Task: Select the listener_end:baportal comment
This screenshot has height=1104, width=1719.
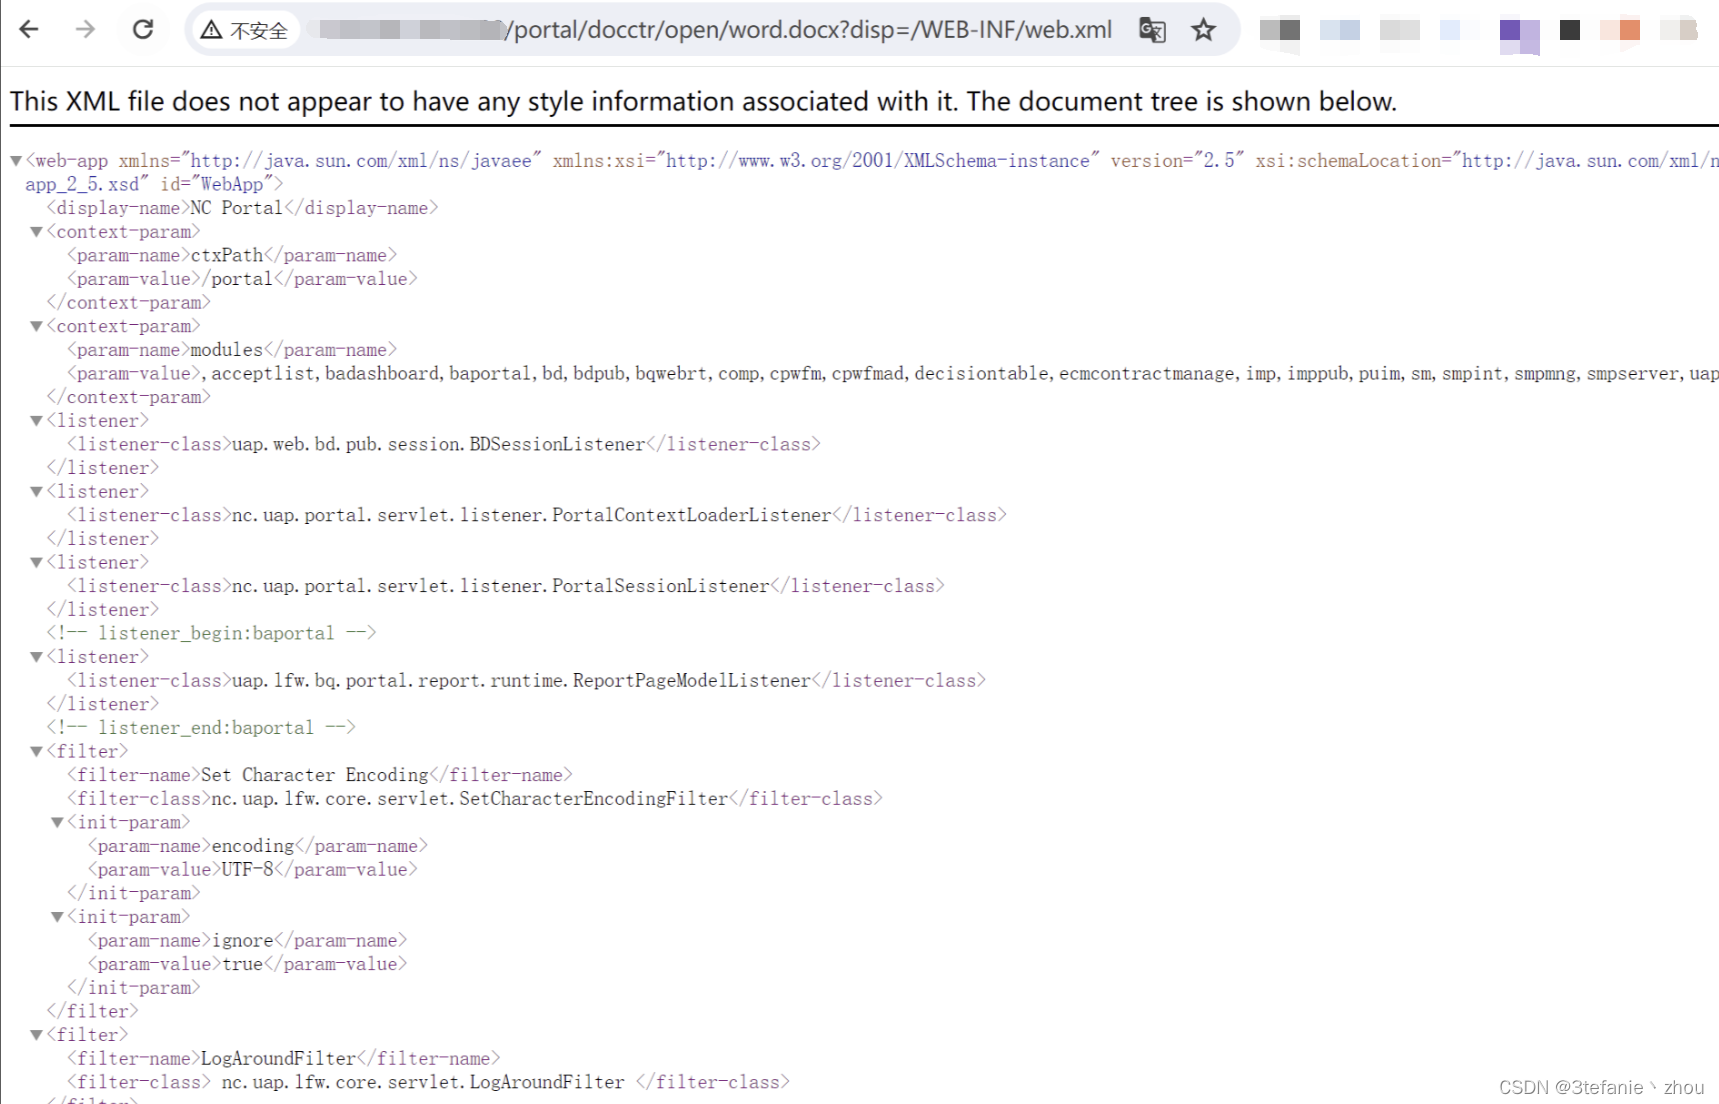Action: [201, 728]
